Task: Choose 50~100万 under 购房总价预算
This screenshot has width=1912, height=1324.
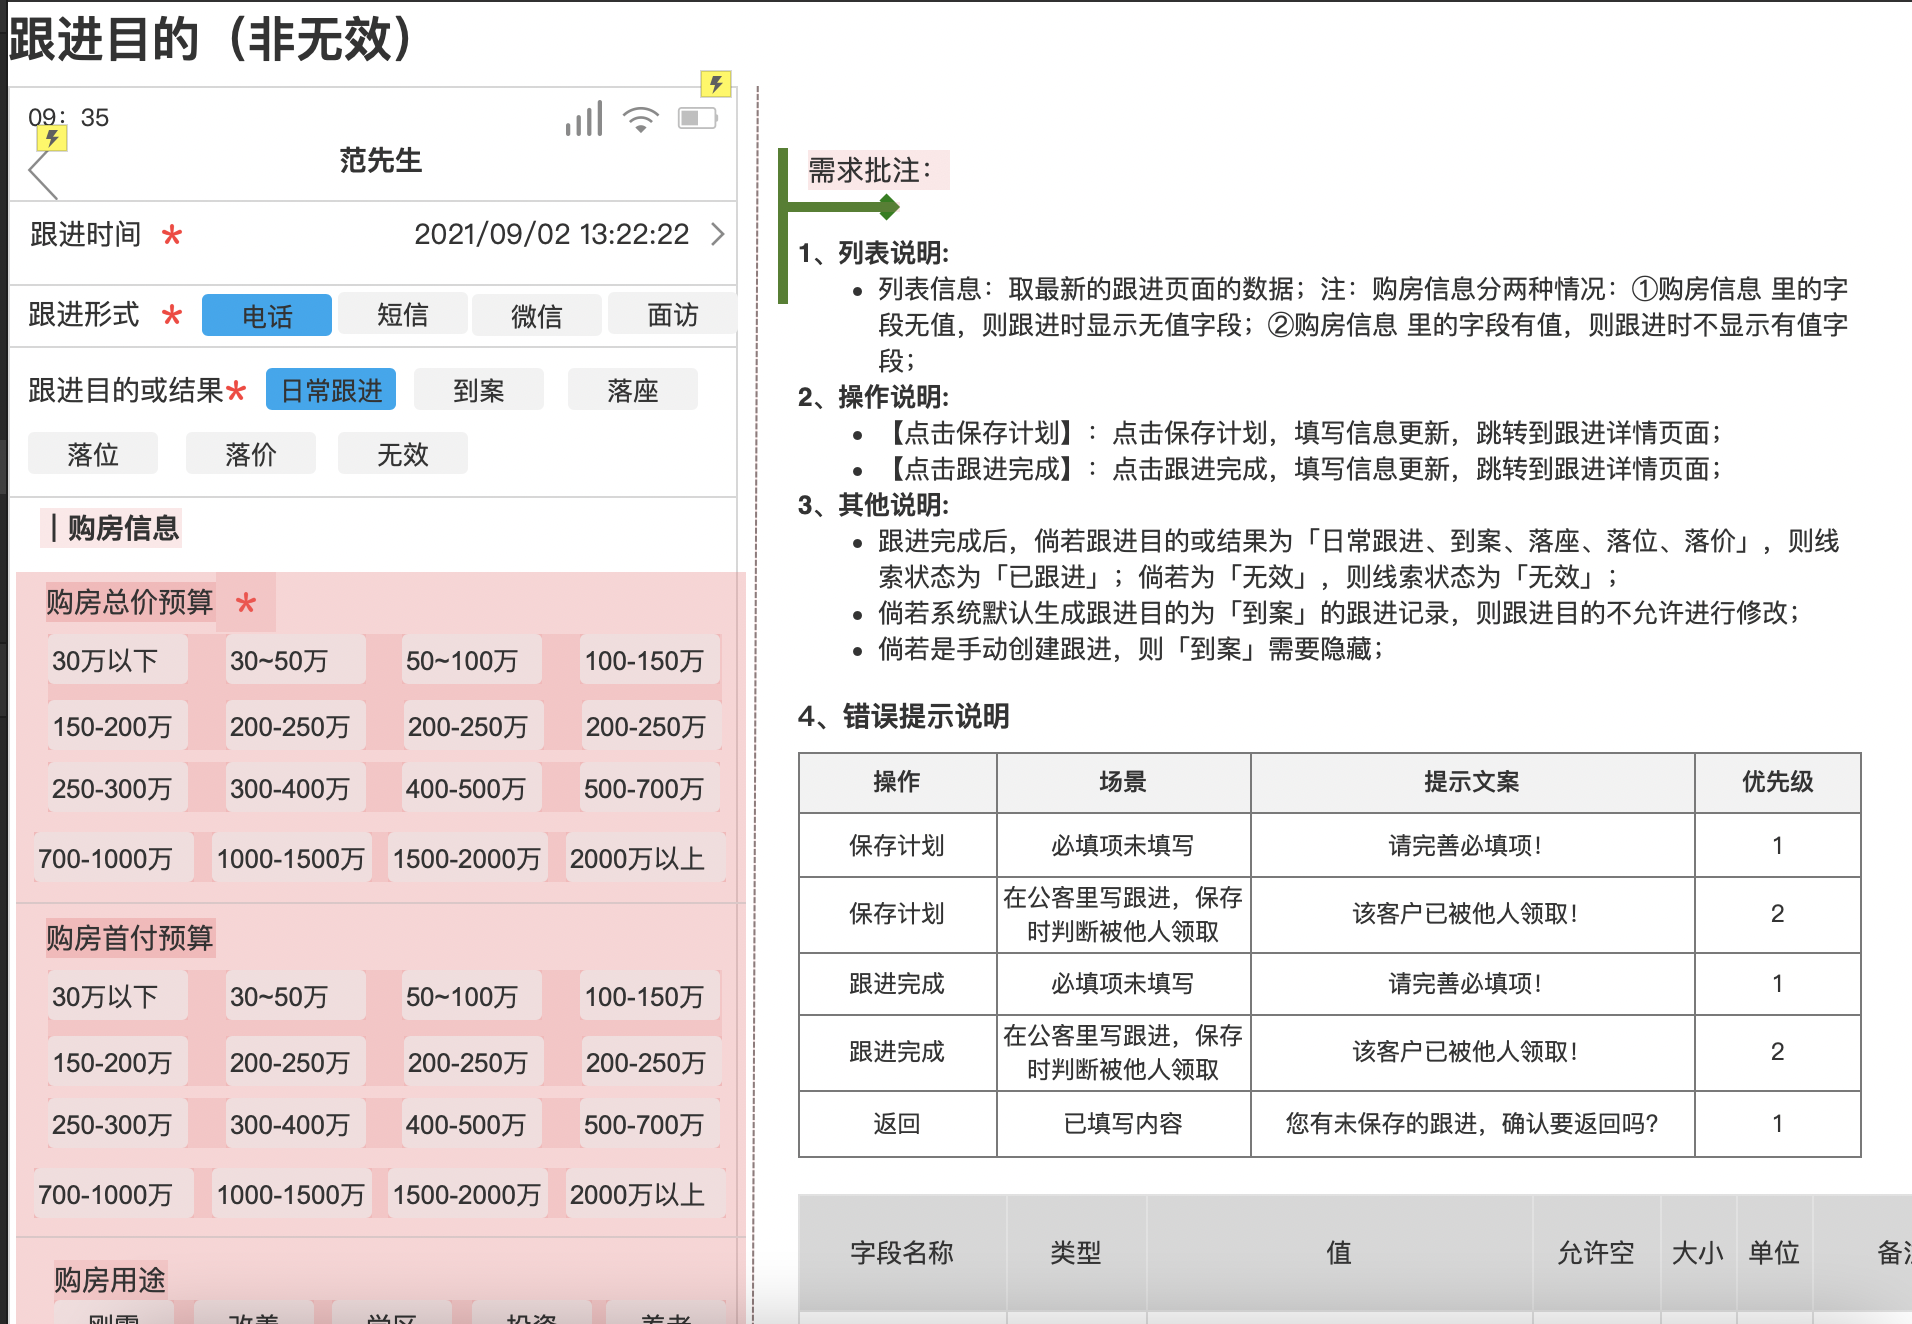Action: [472, 660]
